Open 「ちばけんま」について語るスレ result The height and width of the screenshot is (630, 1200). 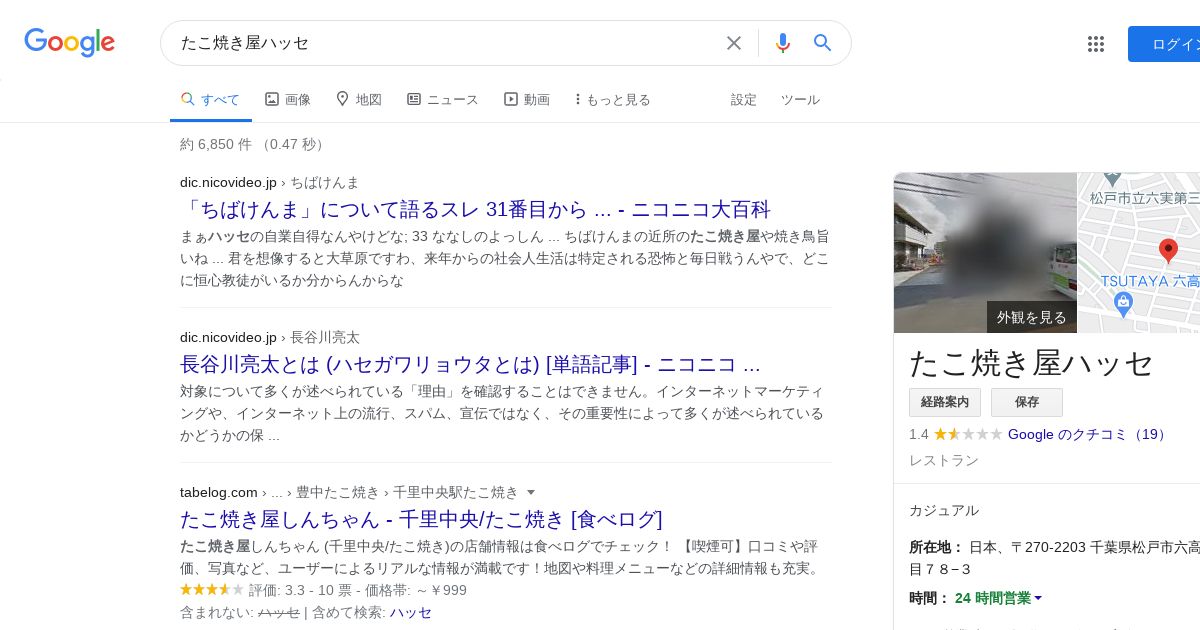[x=475, y=209]
